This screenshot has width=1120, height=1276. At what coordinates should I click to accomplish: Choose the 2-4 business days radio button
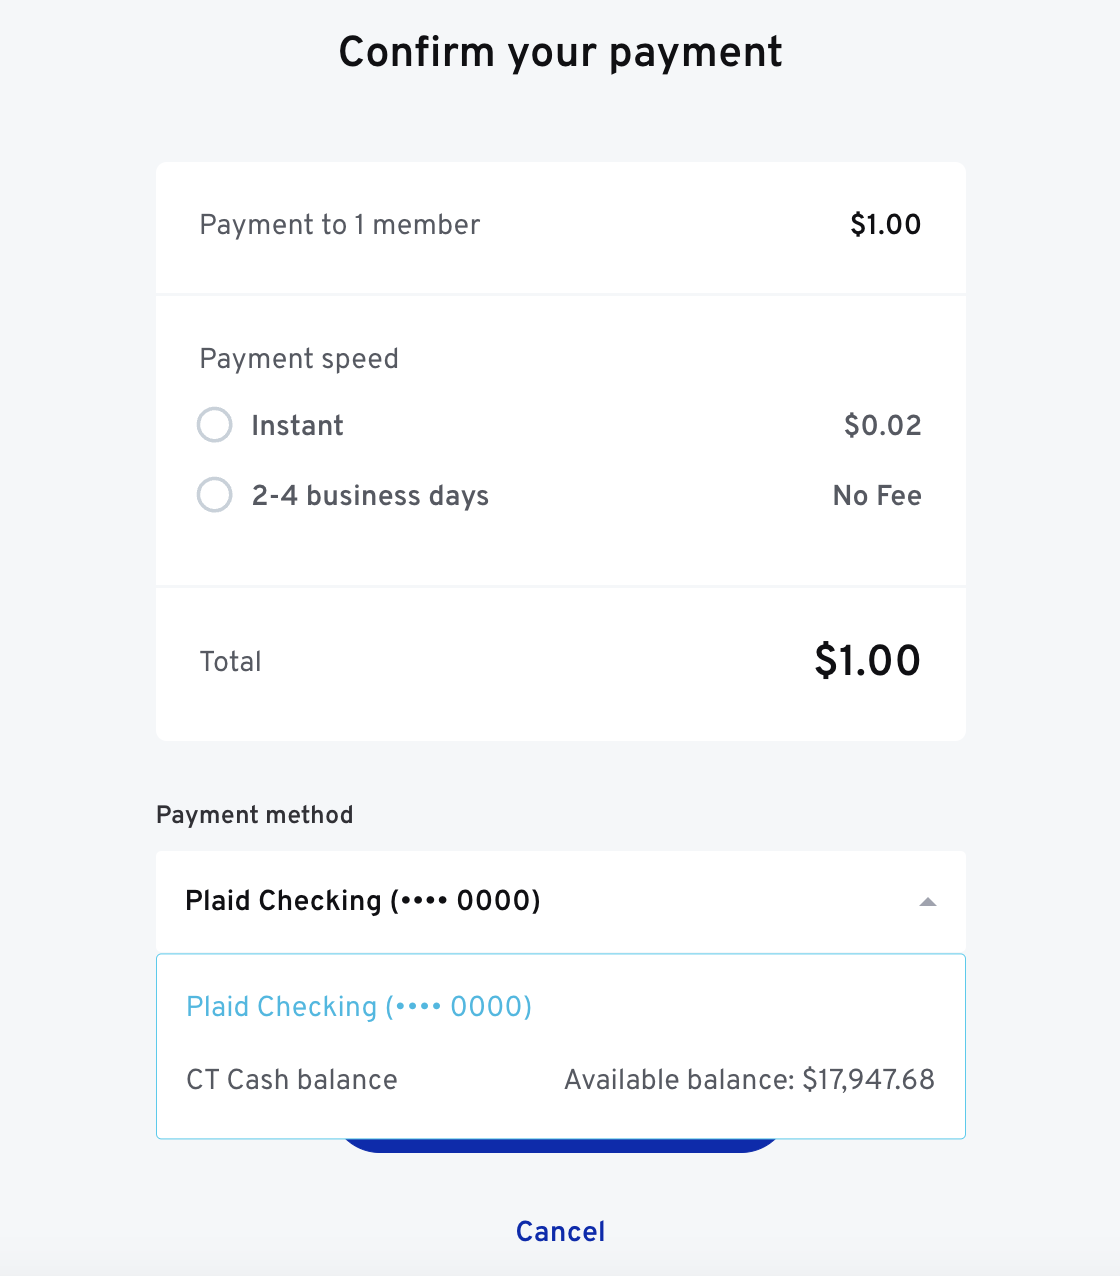point(215,495)
